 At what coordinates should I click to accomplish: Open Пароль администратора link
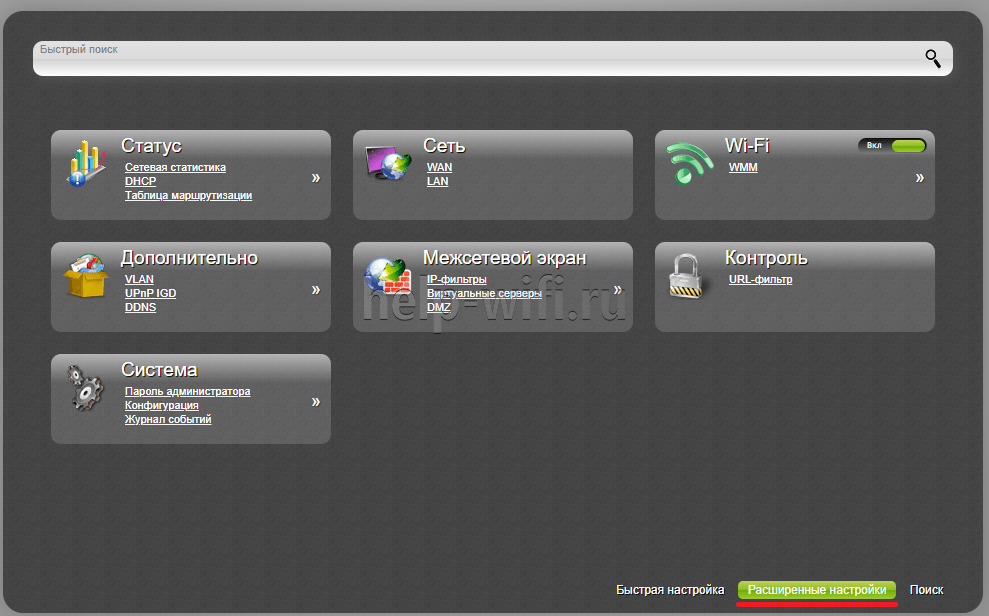187,392
